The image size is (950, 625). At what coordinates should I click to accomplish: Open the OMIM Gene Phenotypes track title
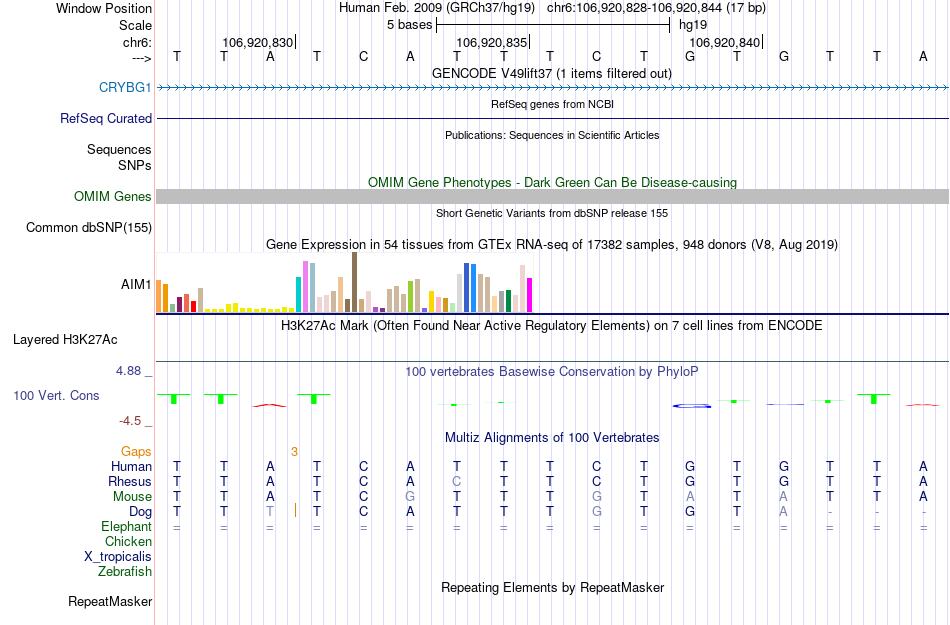point(552,182)
